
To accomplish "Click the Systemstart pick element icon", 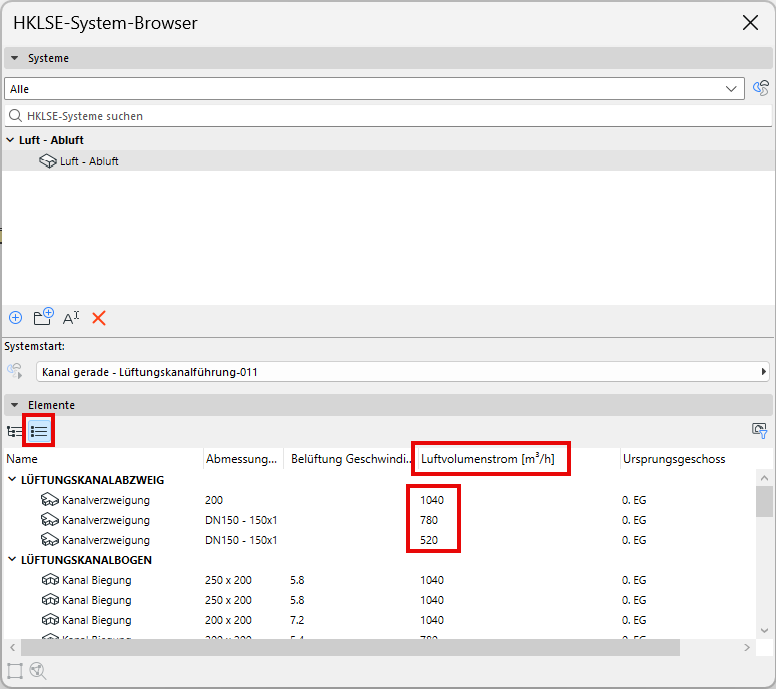I will coord(15,371).
